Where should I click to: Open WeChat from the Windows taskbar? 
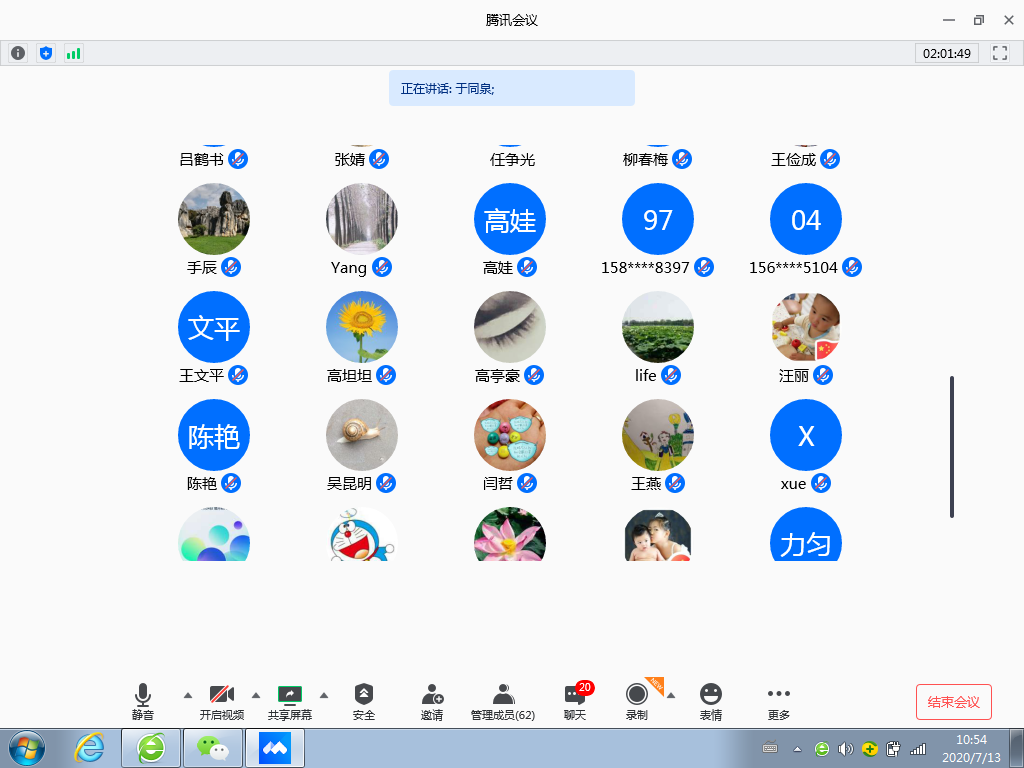point(212,747)
